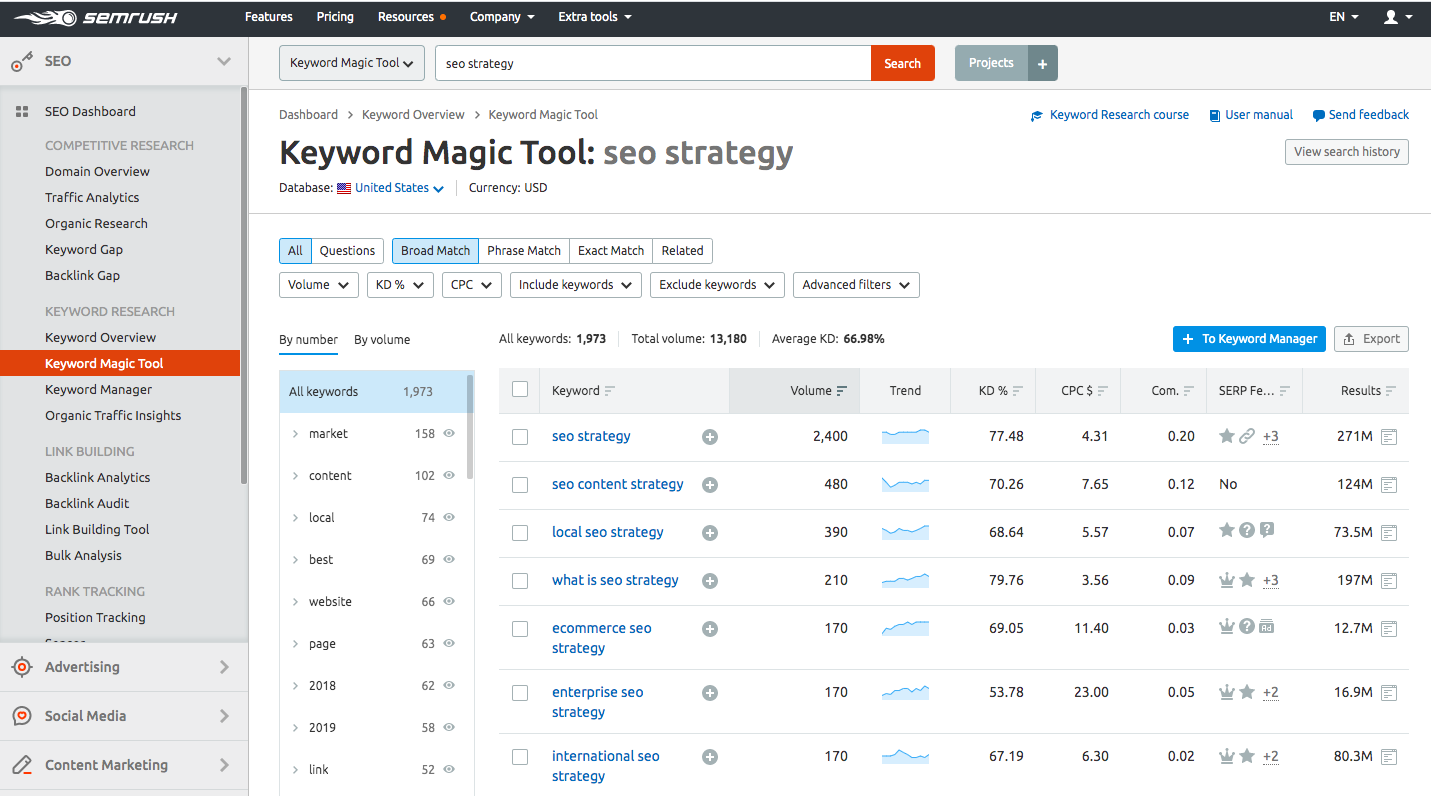Image resolution: width=1431 pixels, height=796 pixels.
Task: Toggle the select-all checkbox in table header
Action: (520, 390)
